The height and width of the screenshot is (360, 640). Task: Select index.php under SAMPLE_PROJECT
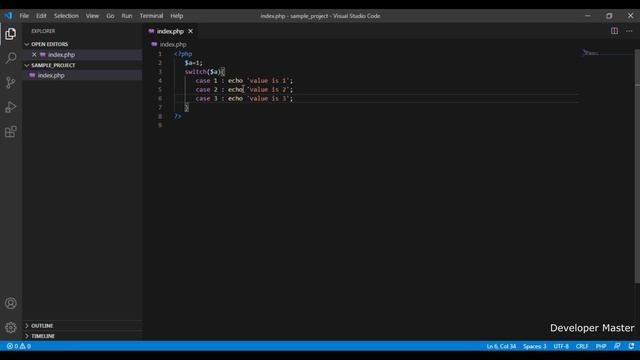(51, 76)
